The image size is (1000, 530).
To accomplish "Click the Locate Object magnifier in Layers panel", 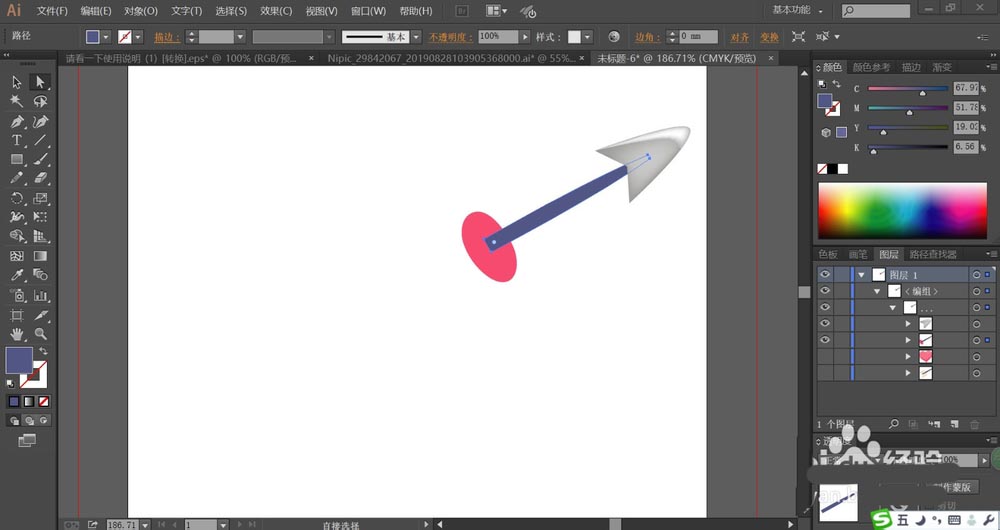I will tap(894, 424).
